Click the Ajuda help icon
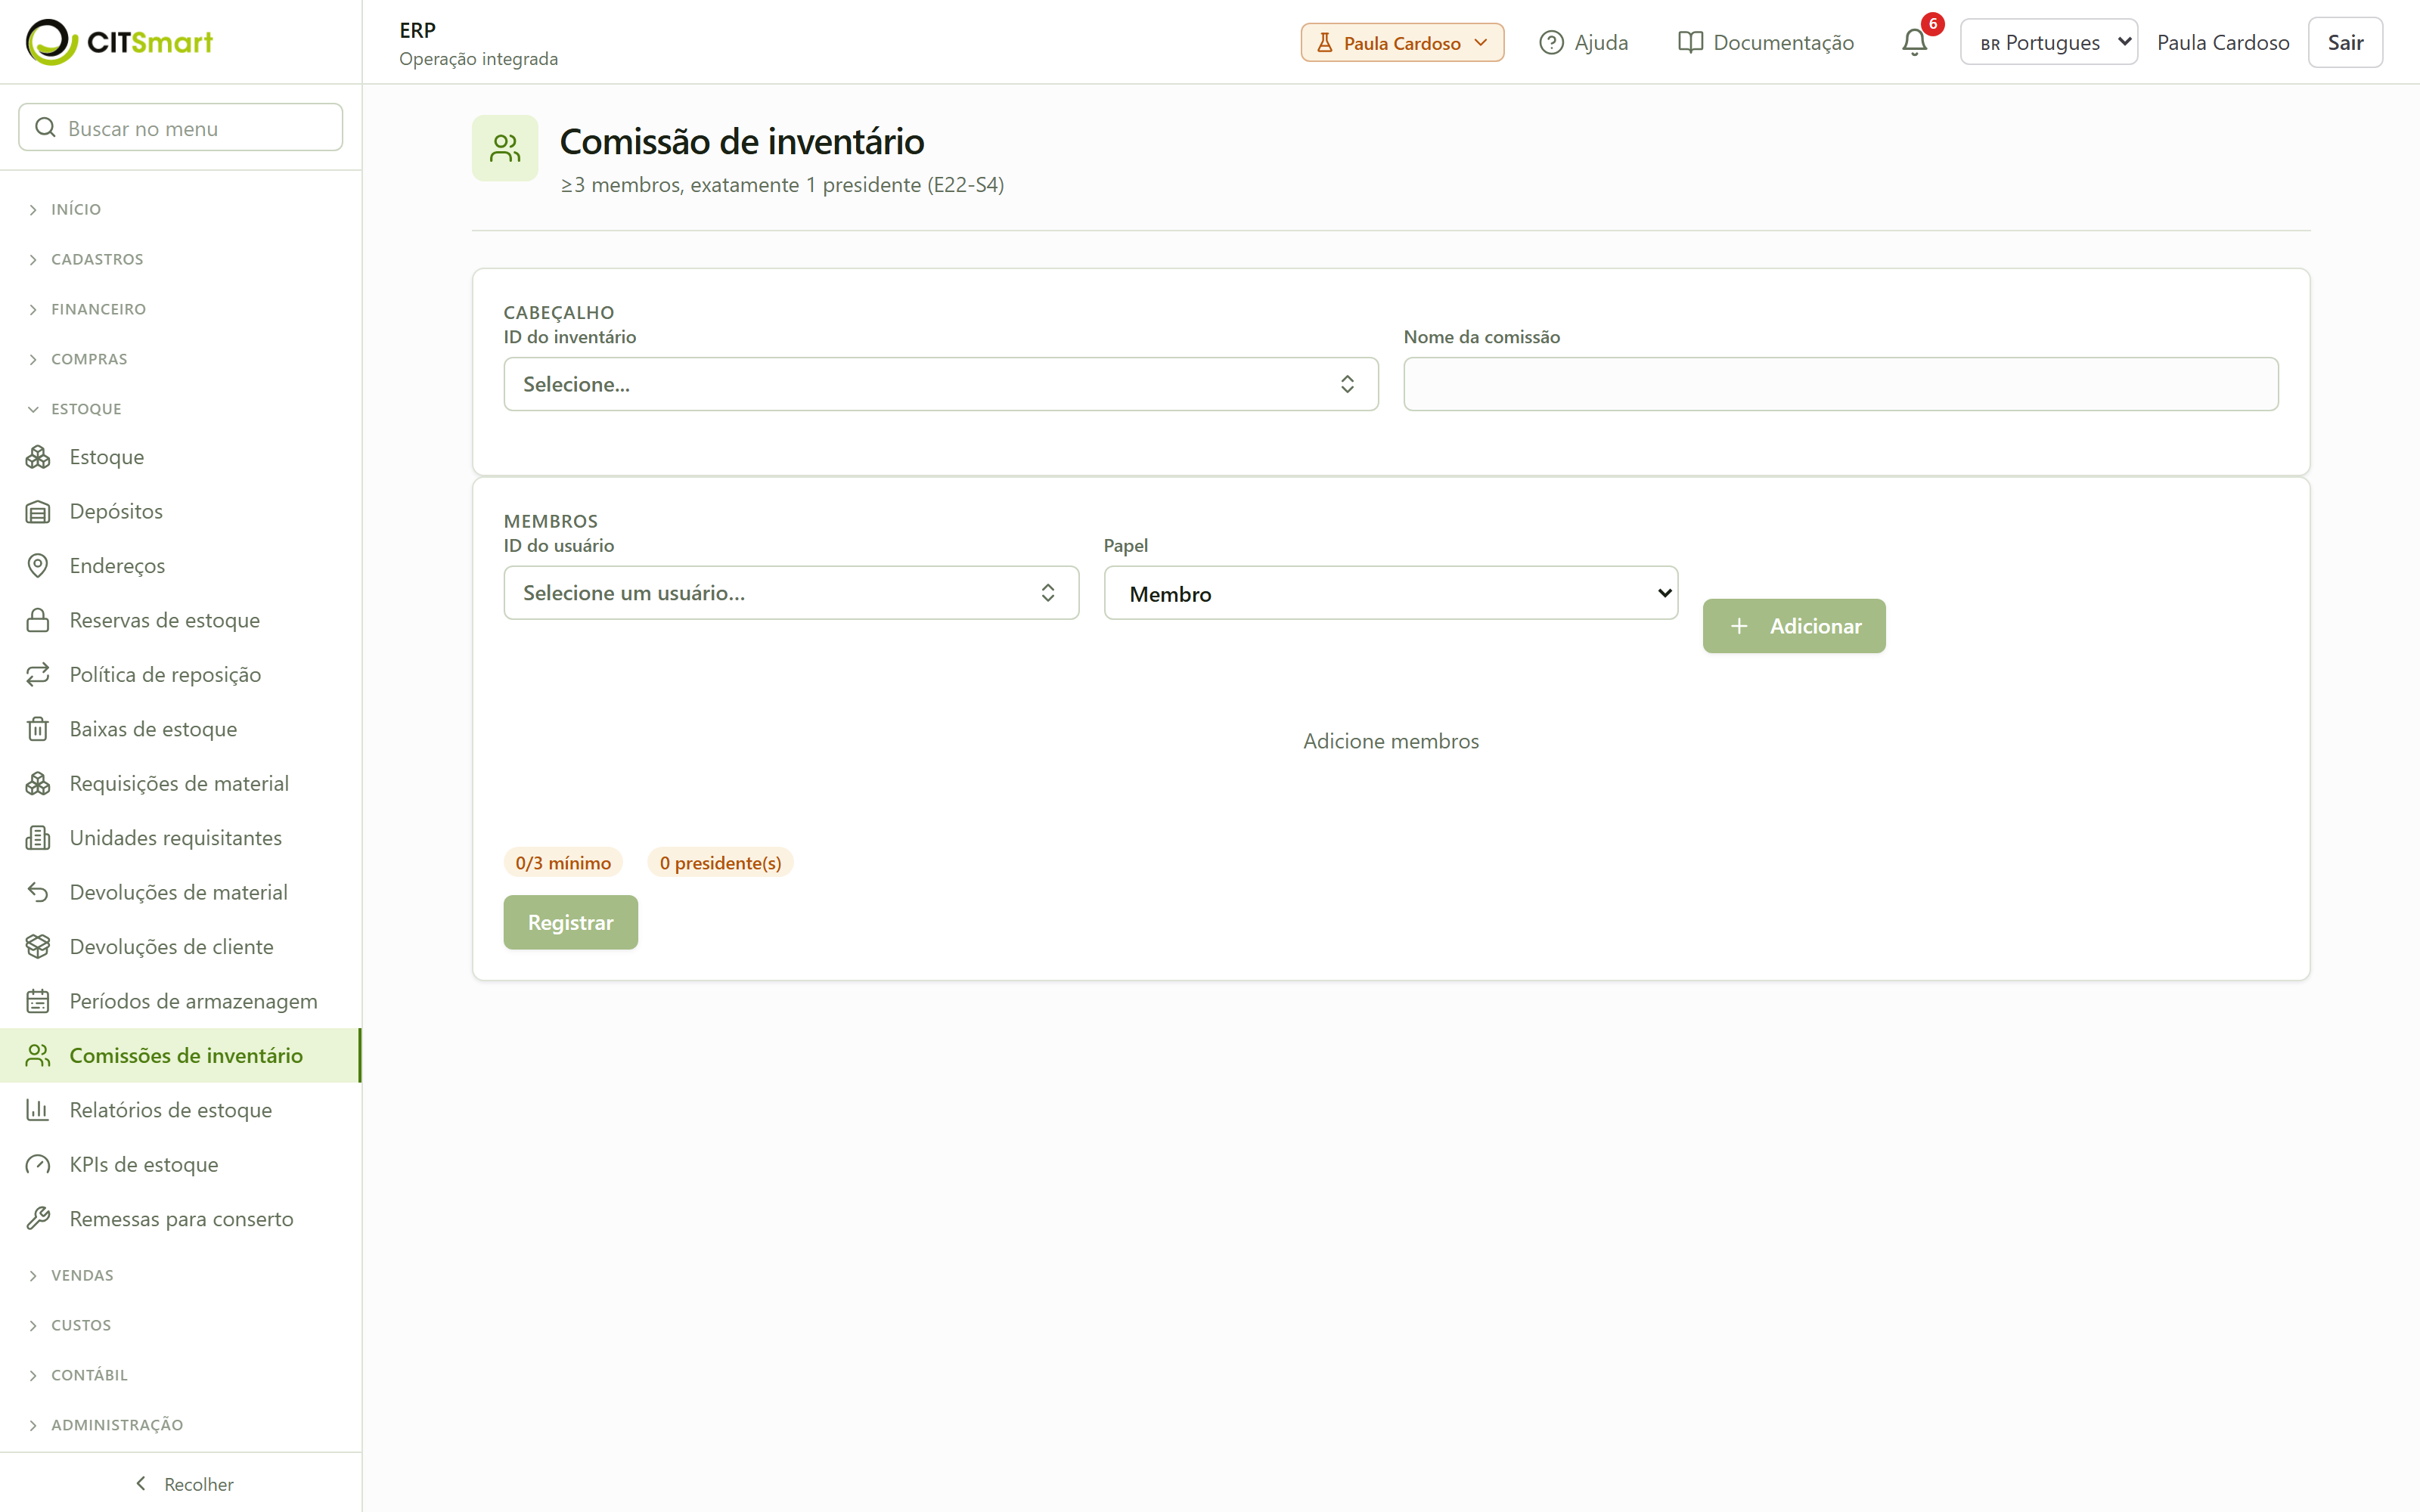This screenshot has height=1512, width=2420. [1551, 42]
